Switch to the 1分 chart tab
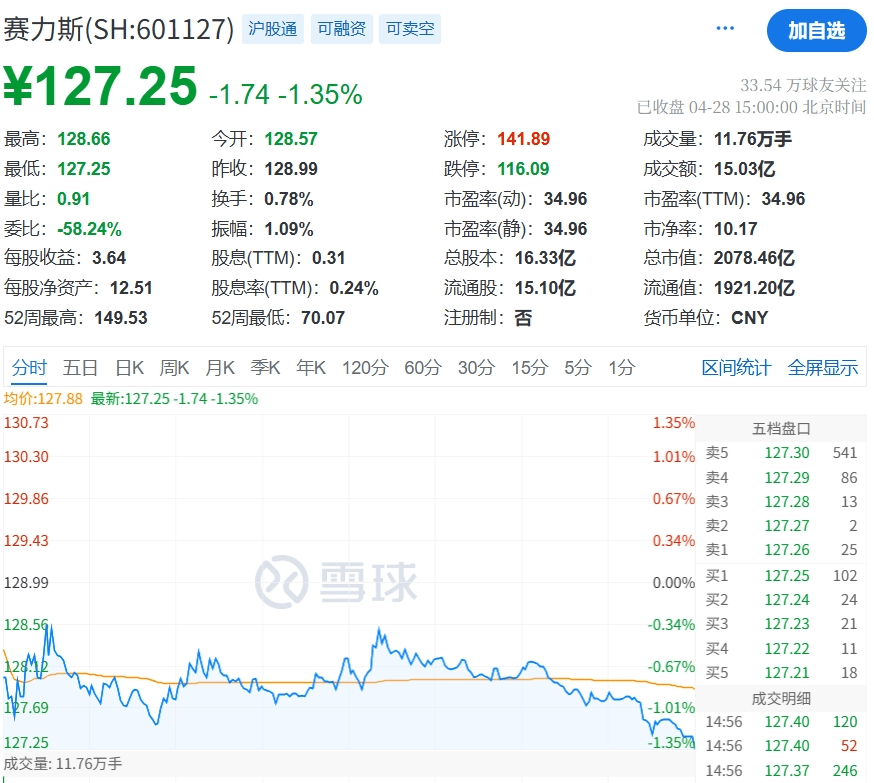The width and height of the screenshot is (874, 783). click(621, 368)
